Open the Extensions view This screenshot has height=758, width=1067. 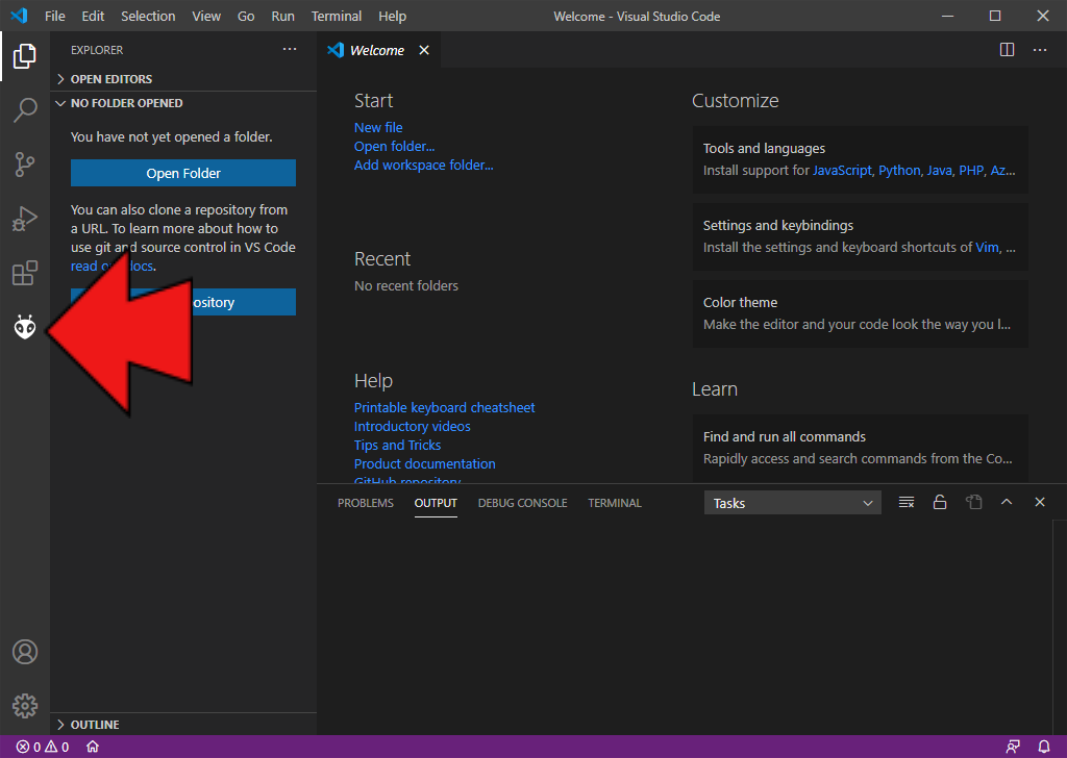coord(25,273)
